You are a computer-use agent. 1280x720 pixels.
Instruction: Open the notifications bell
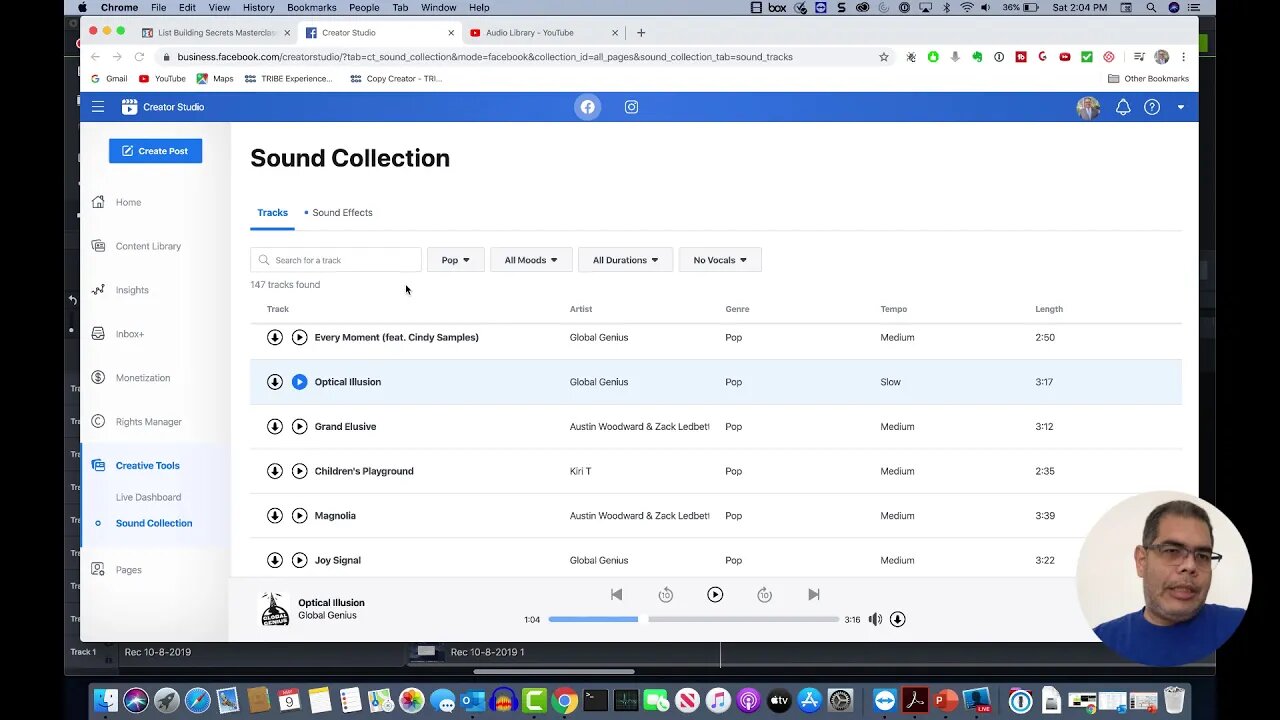[1123, 107]
